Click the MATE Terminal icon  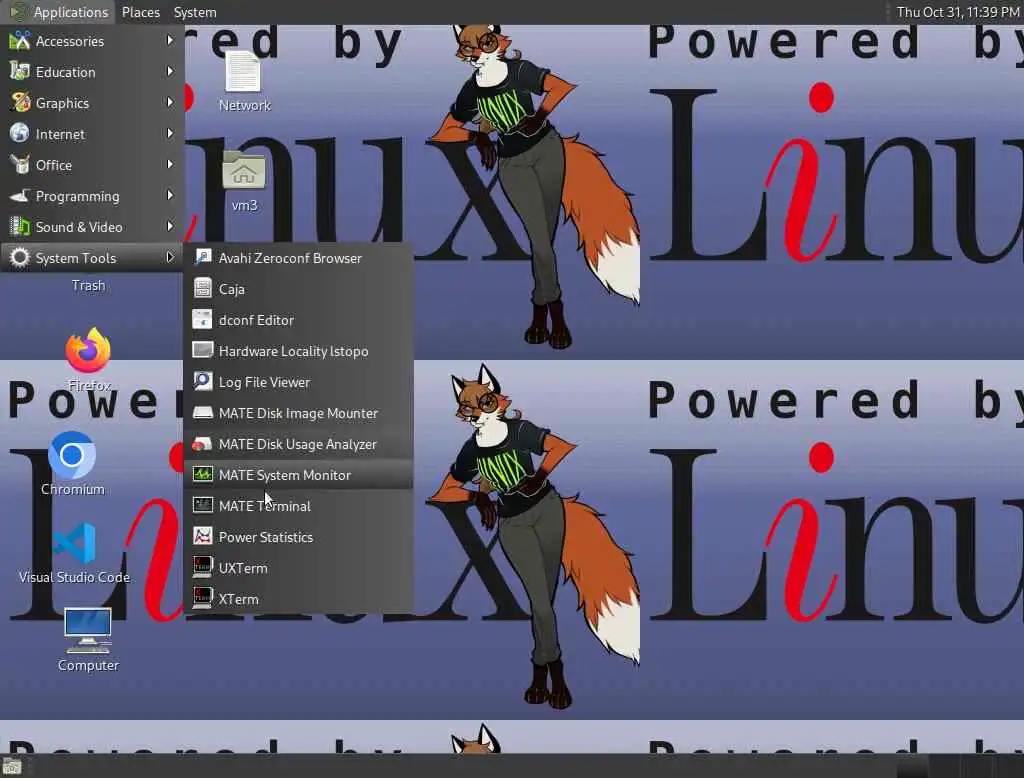[x=202, y=506]
